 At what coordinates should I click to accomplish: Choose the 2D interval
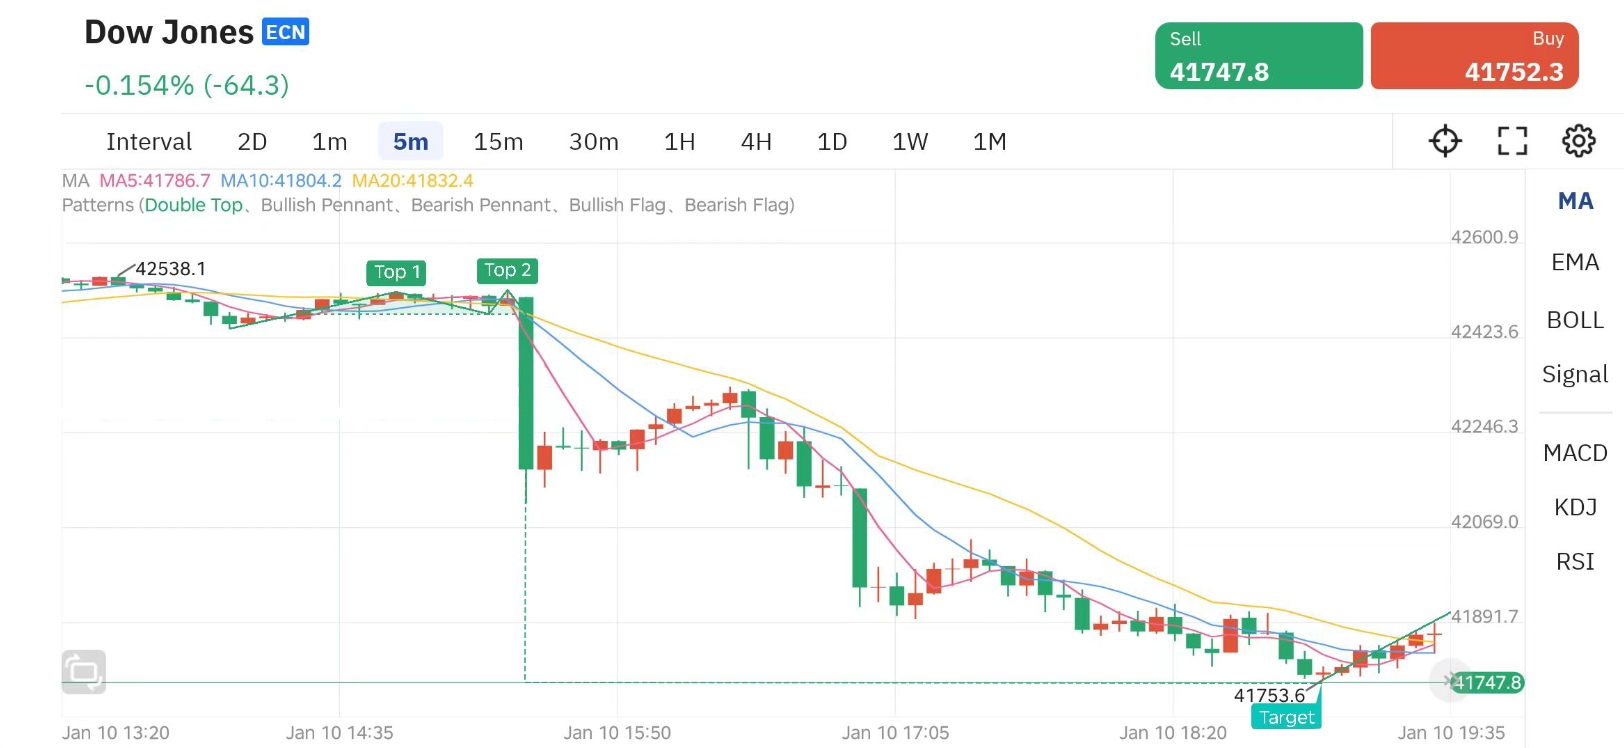coord(252,142)
